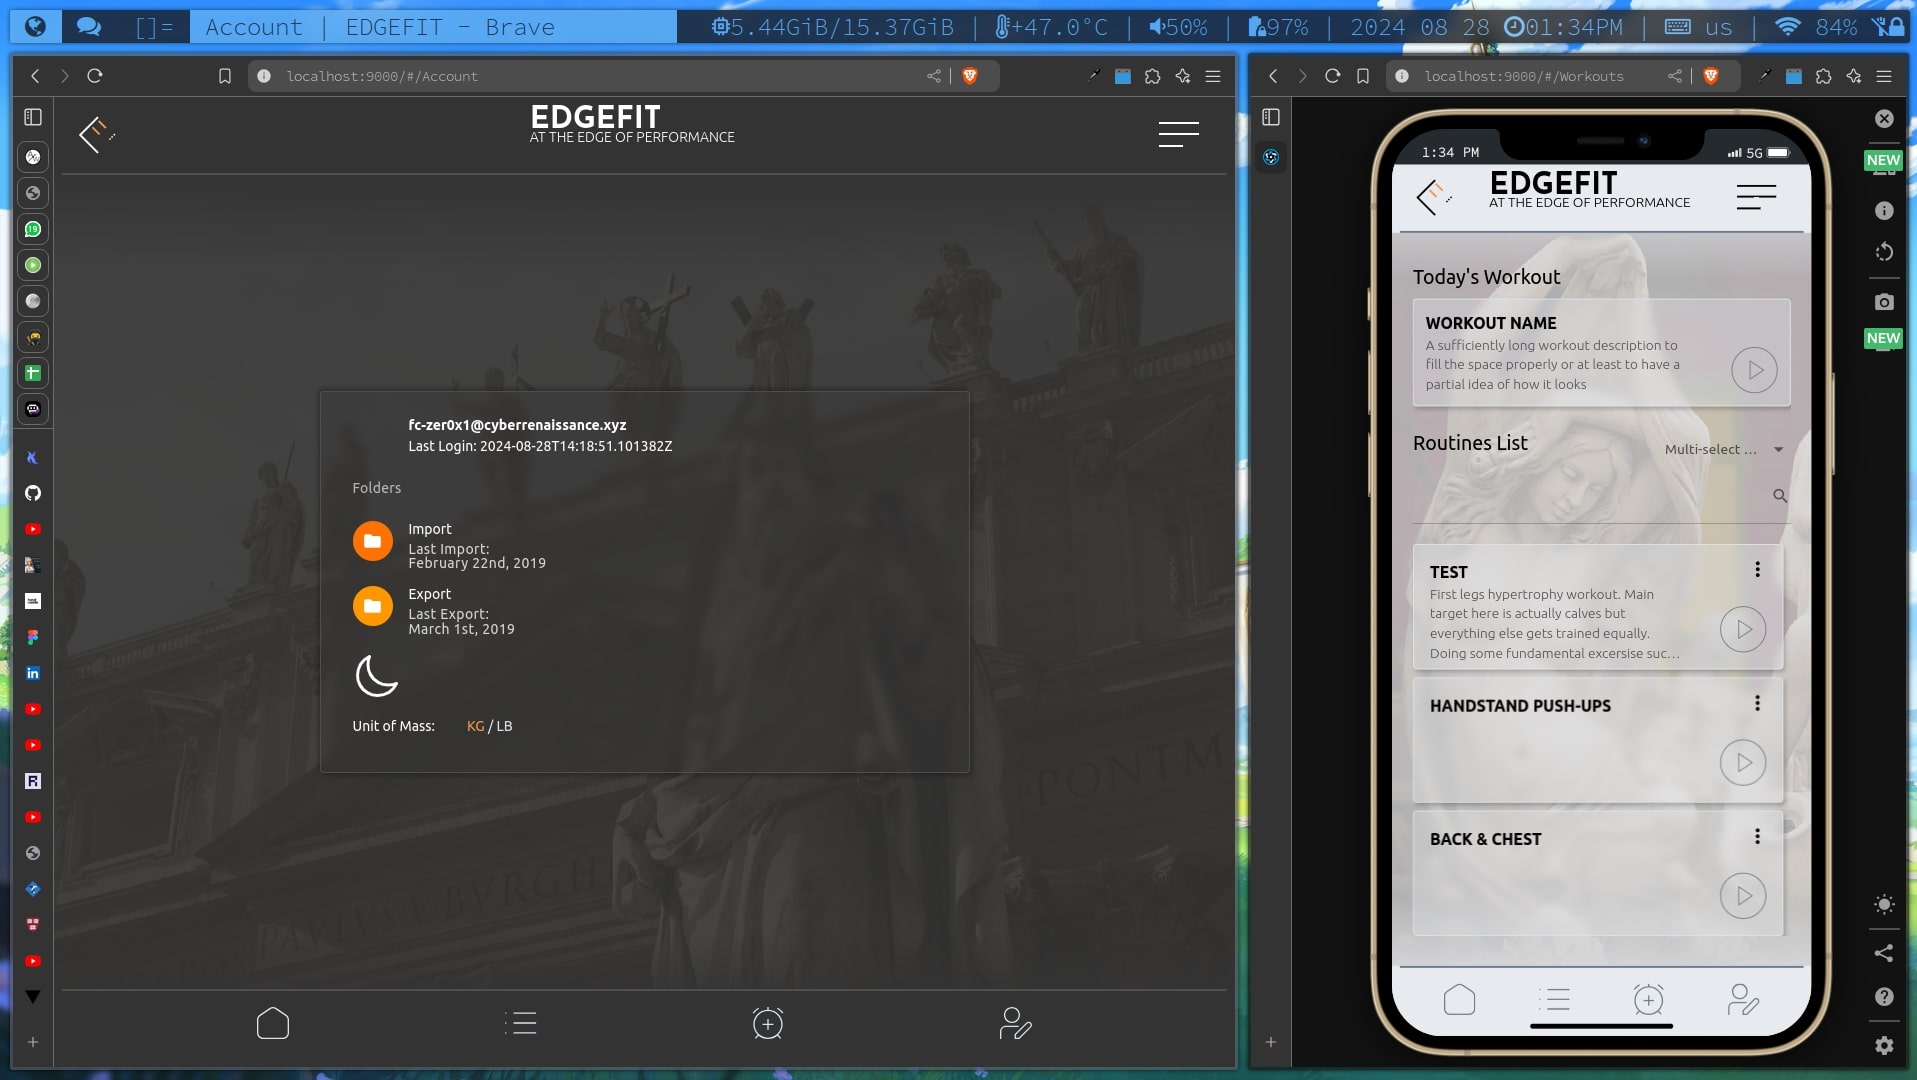The height and width of the screenshot is (1080, 1917).
Task: Open the hamburger menu in phone view
Action: click(x=1755, y=197)
